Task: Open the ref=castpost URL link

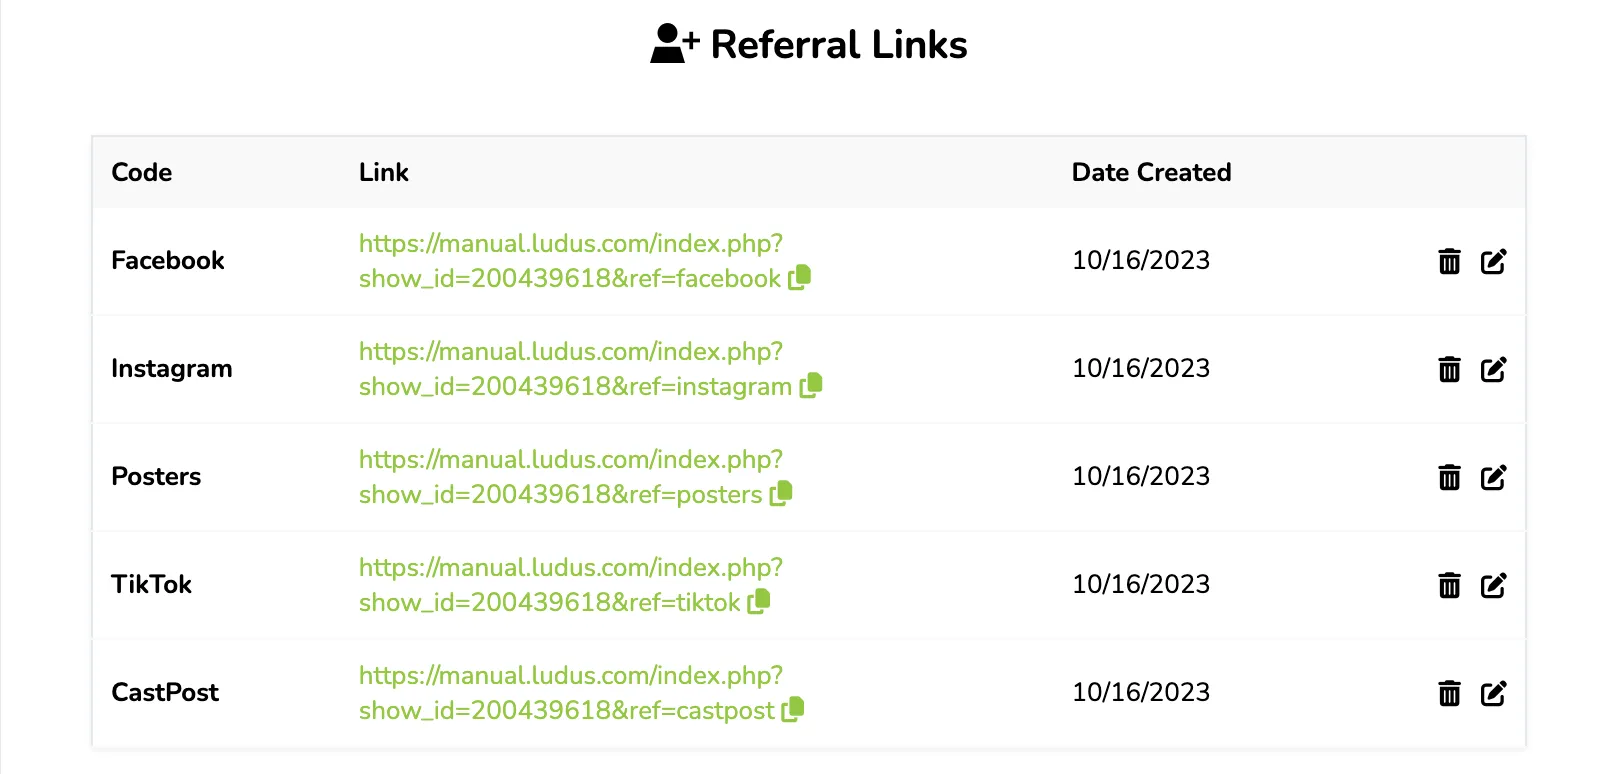Action: 571,693
